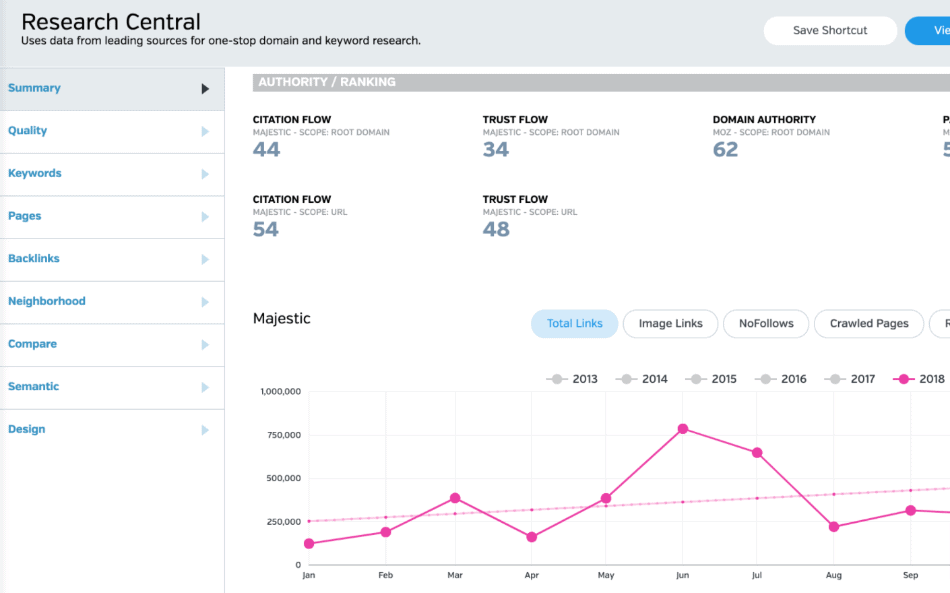Click the arrow icon beside Backlinks
The image size is (950, 593).
205,259
